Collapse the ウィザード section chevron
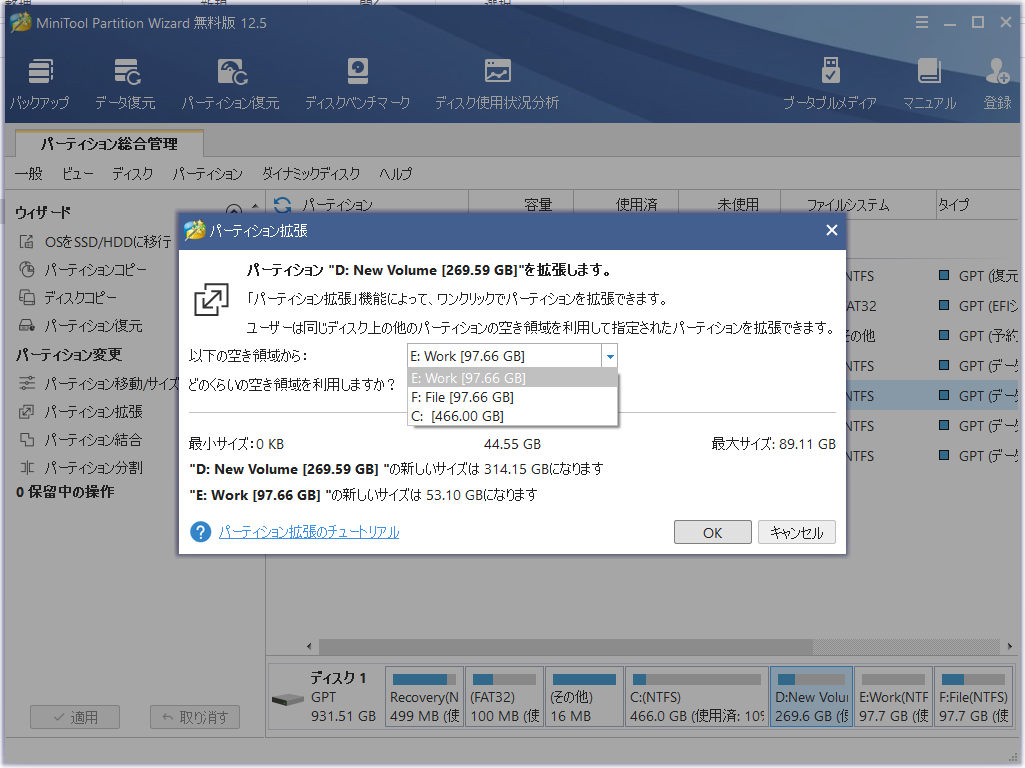This screenshot has height=768, width=1025. tap(234, 212)
